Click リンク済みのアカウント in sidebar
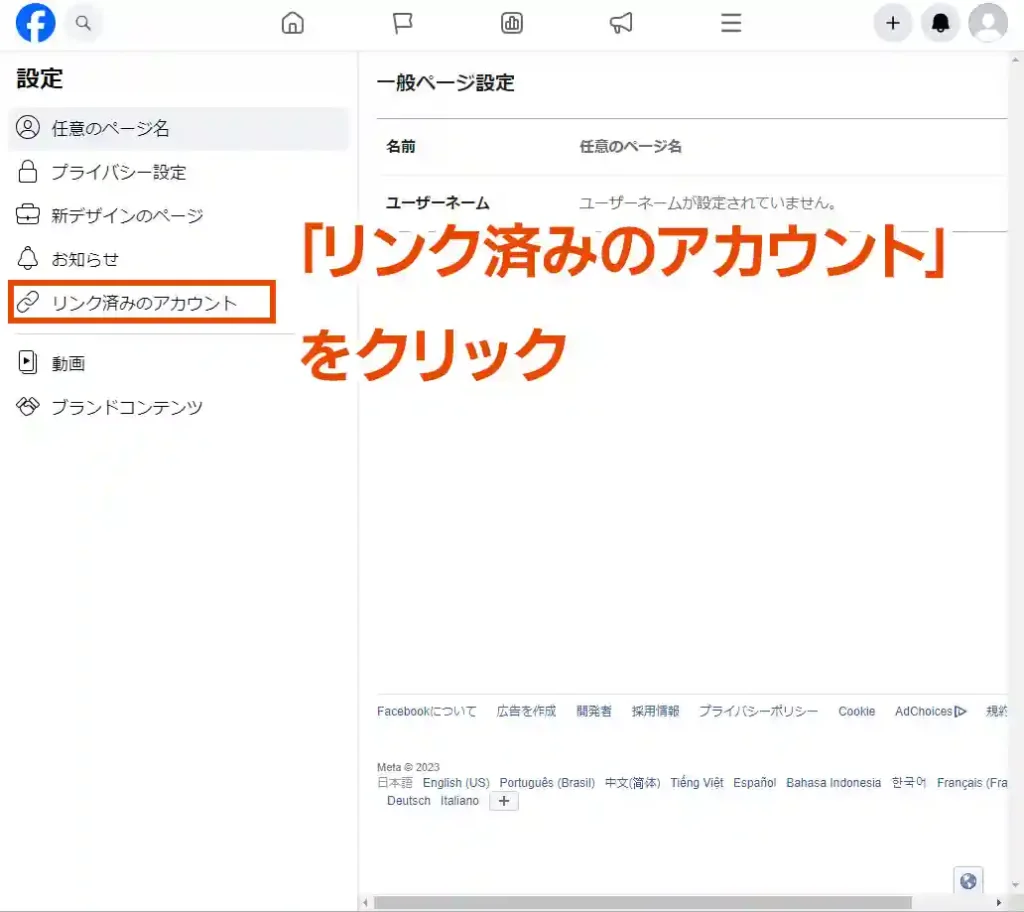This screenshot has height=912, width=1024. [x=142, y=302]
